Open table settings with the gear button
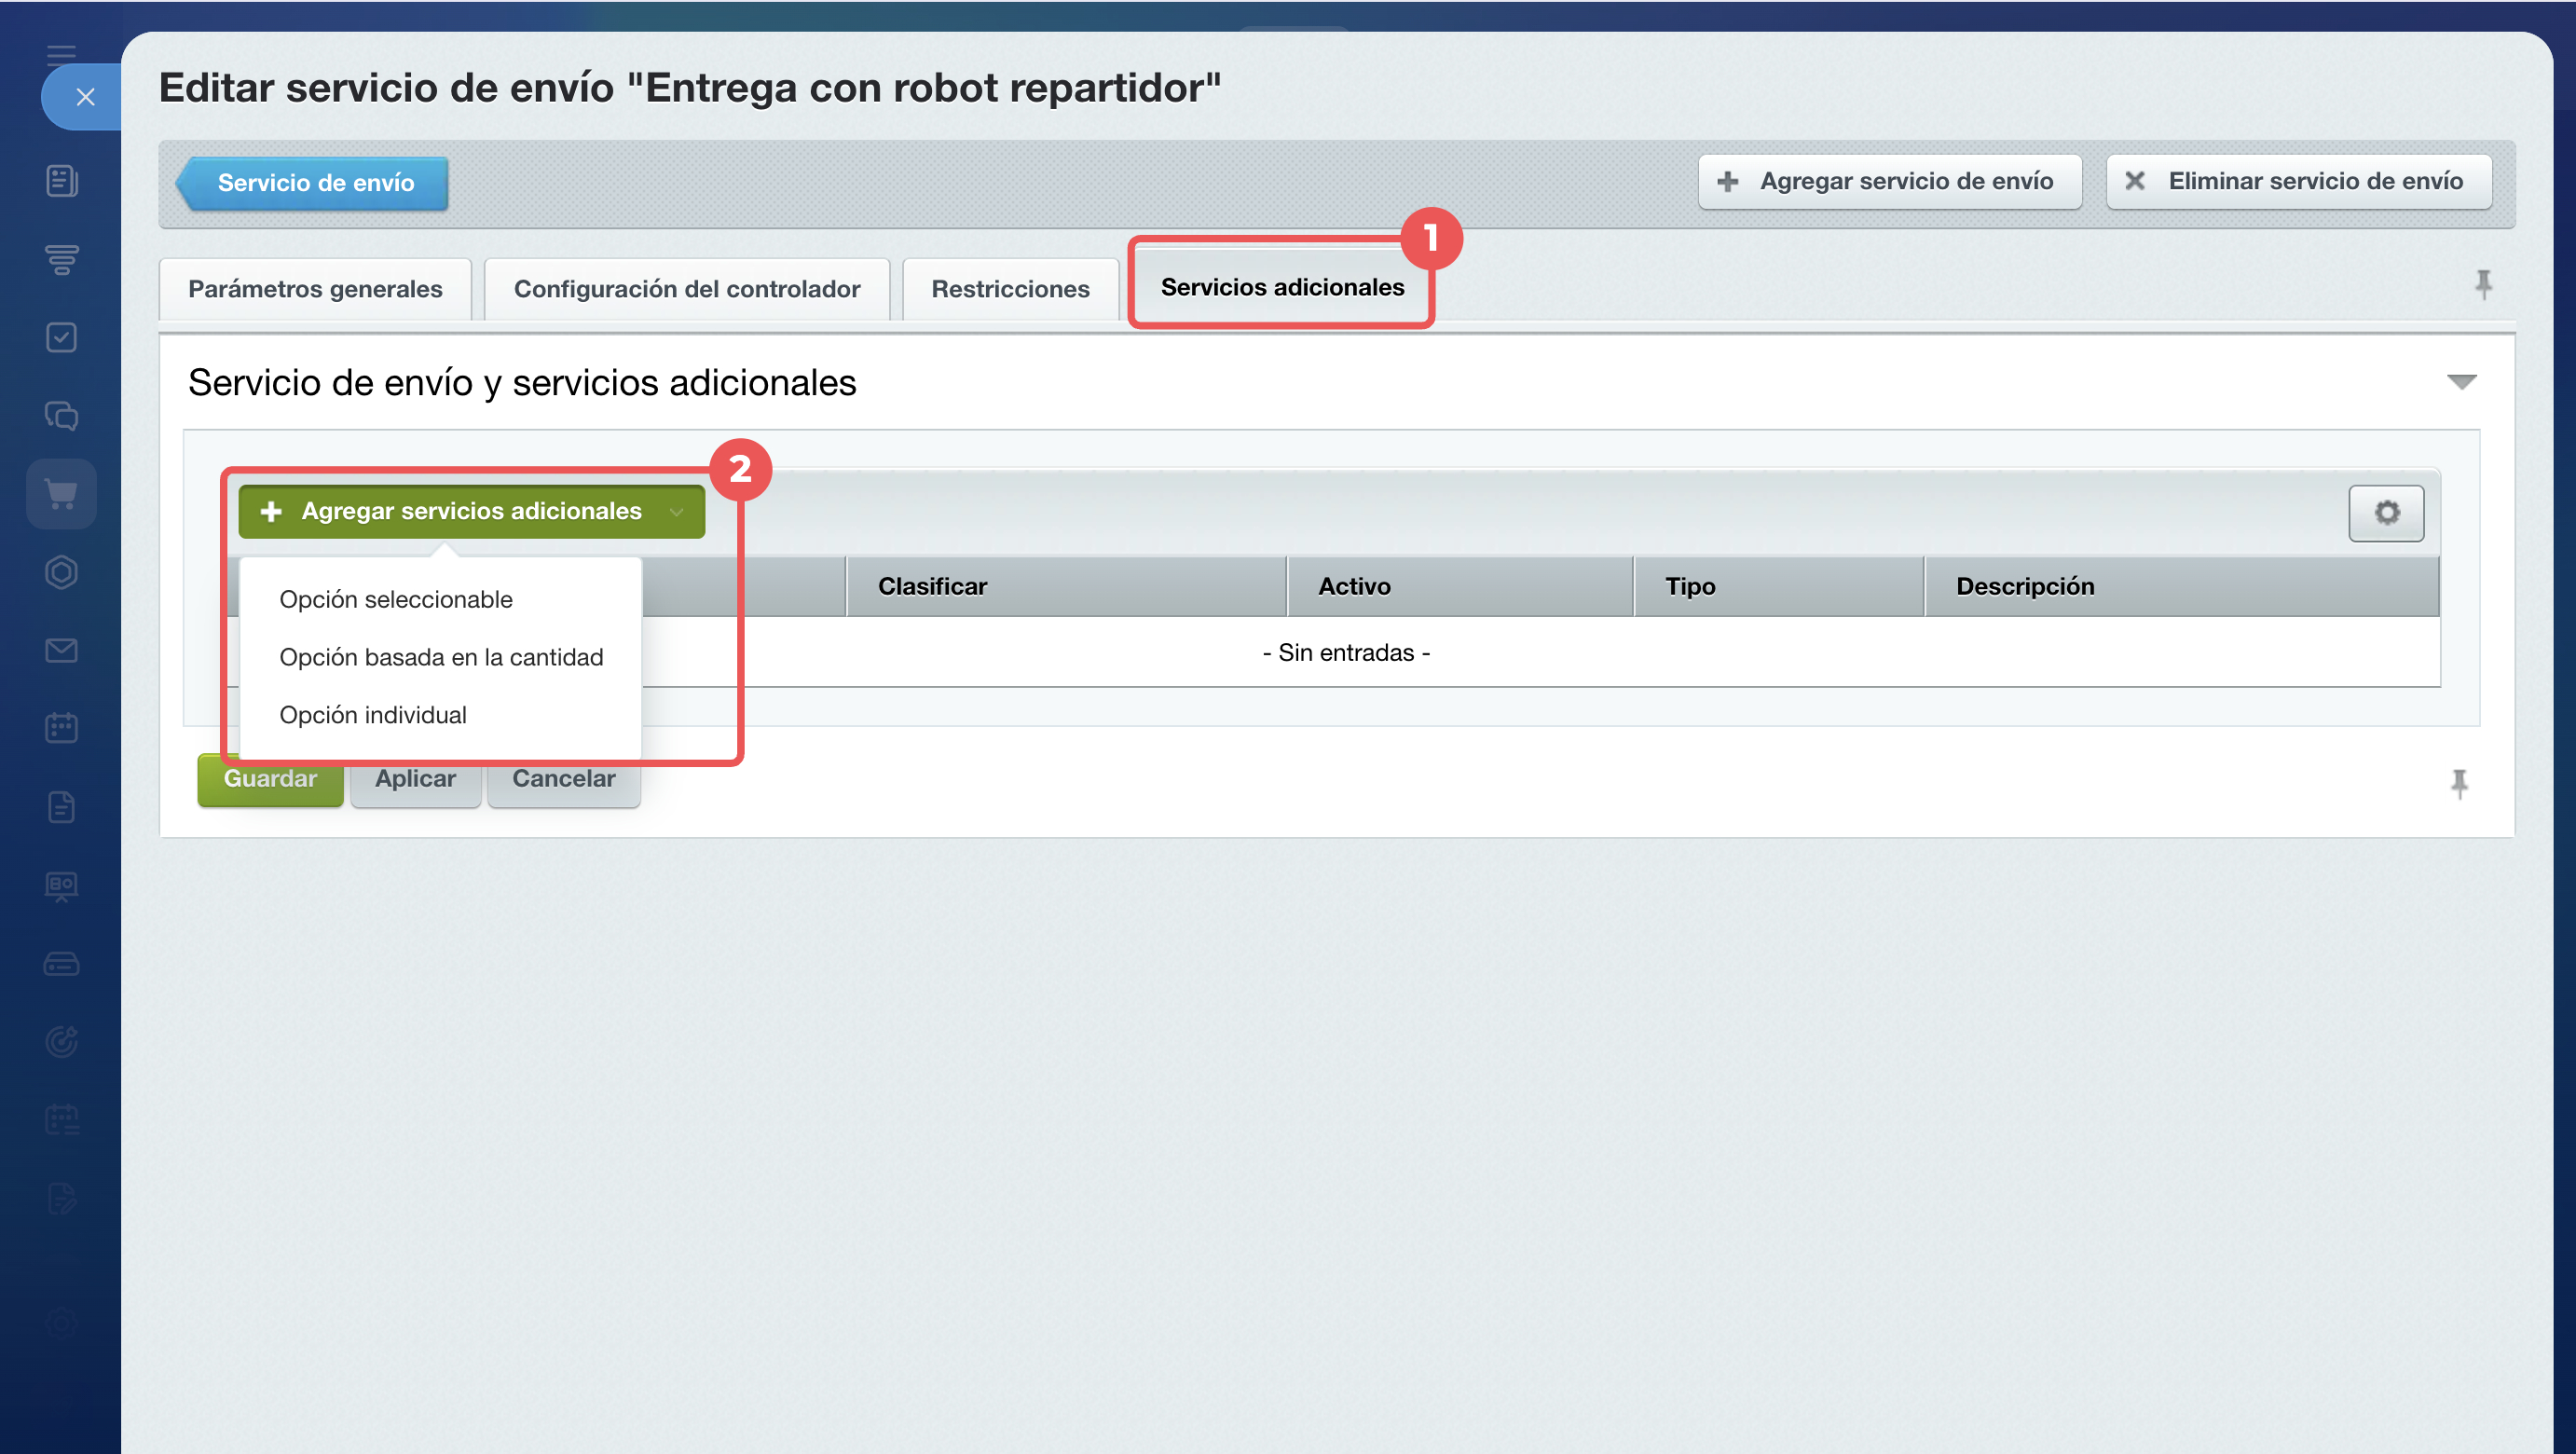Viewport: 2576px width, 1454px height. coord(2386,513)
